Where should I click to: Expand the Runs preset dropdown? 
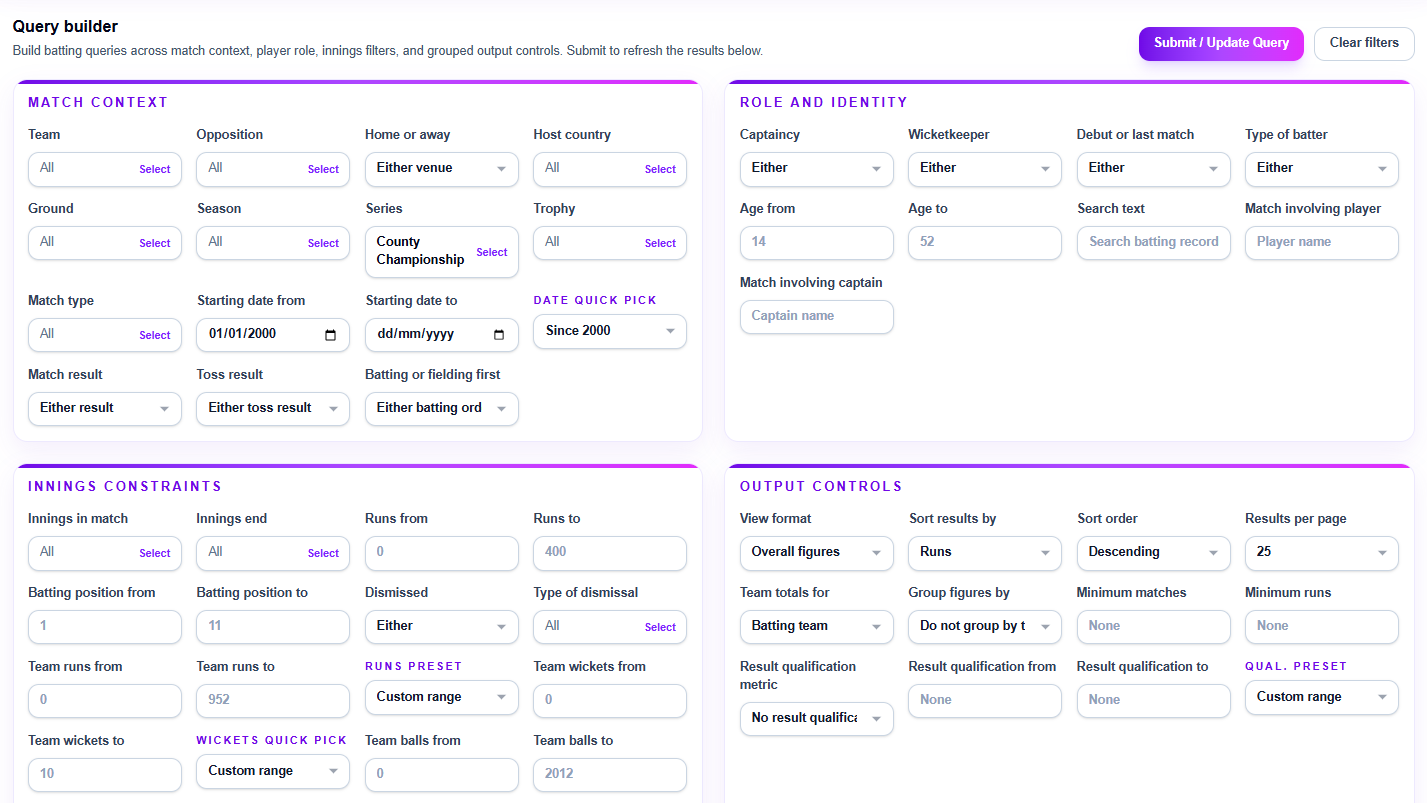coord(442,697)
